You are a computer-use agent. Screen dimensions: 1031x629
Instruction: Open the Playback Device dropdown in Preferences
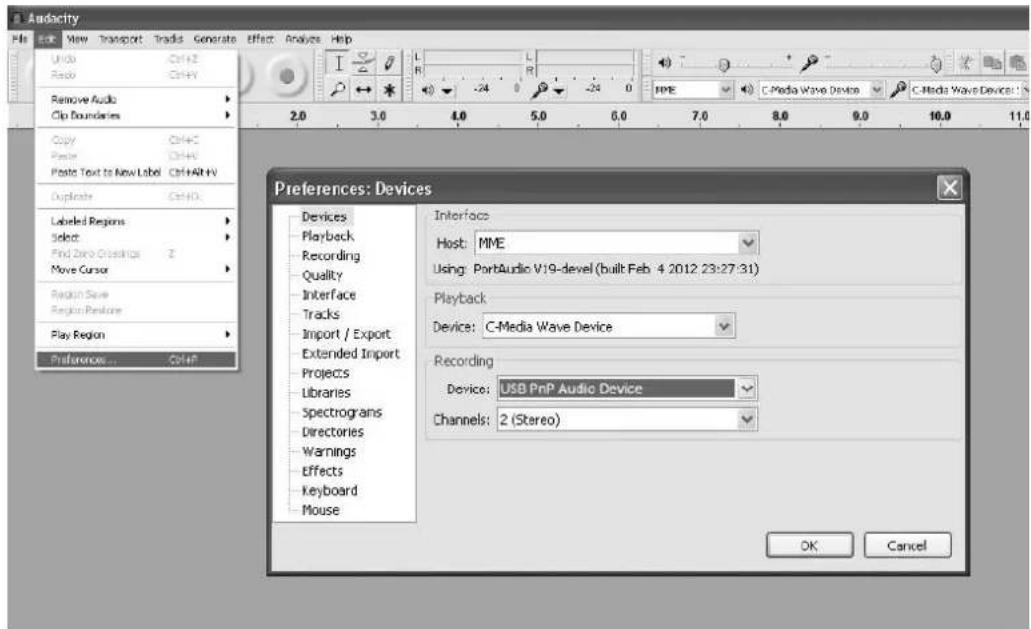point(609,327)
